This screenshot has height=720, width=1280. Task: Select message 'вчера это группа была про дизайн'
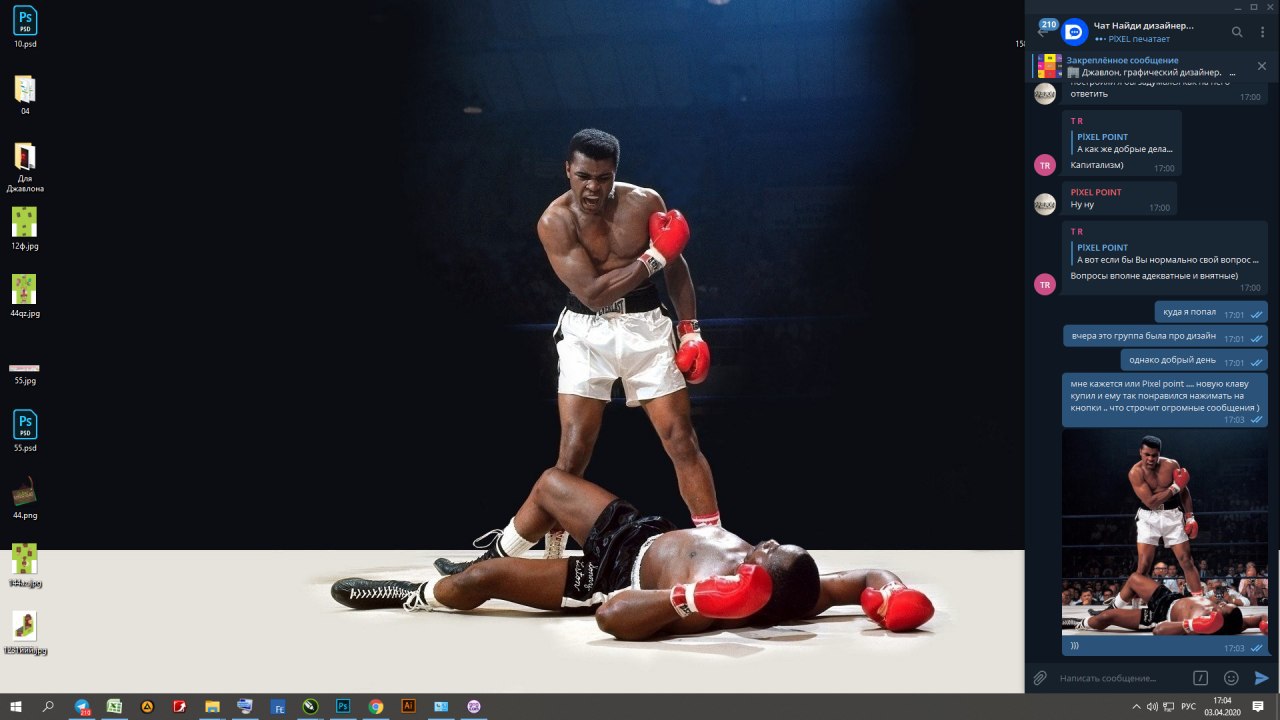[x=1165, y=336]
